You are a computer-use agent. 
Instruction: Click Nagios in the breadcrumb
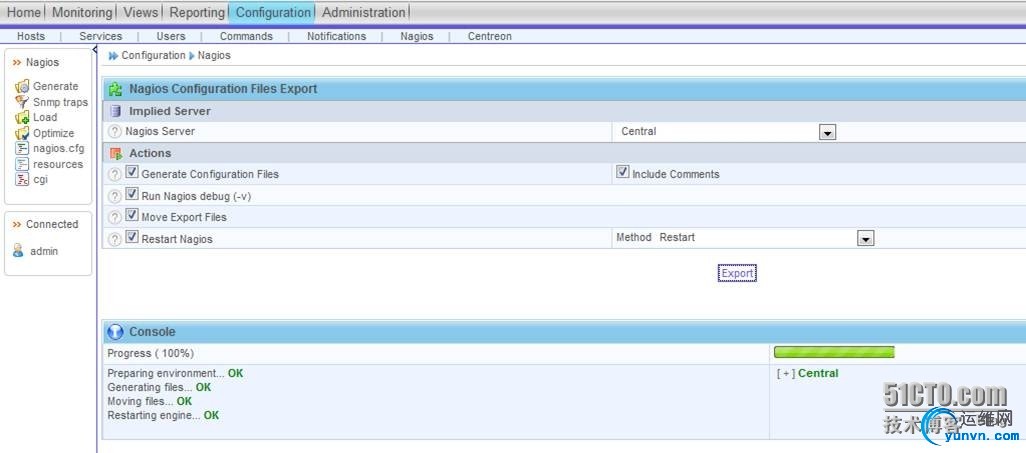tap(214, 56)
